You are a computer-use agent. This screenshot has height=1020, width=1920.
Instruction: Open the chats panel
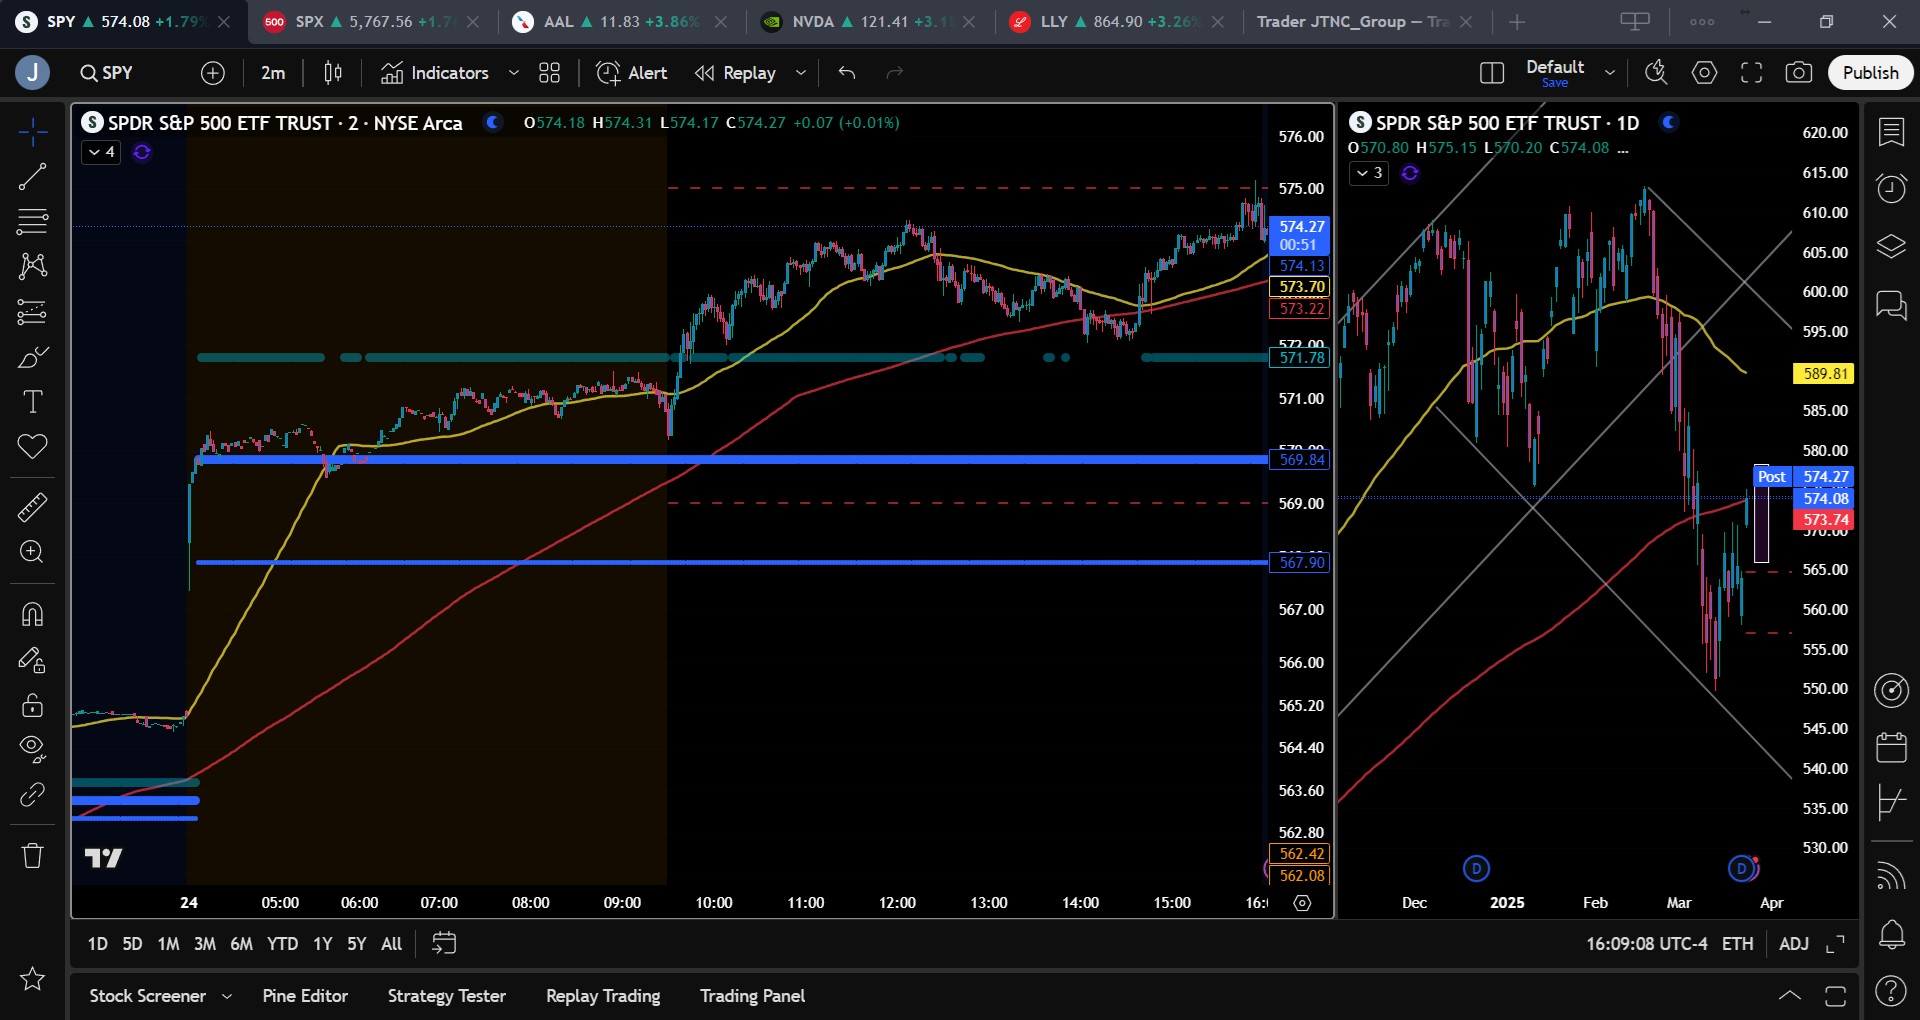point(1891,304)
